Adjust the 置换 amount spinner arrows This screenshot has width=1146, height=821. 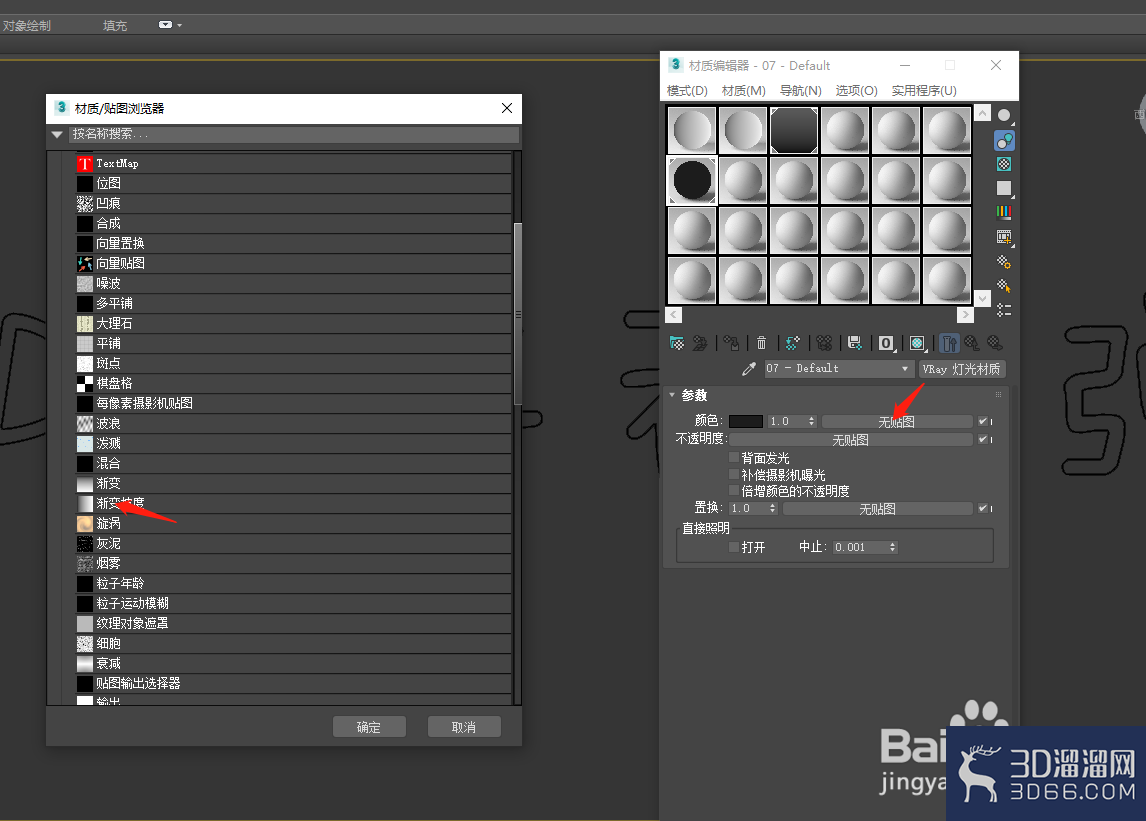tap(773, 508)
